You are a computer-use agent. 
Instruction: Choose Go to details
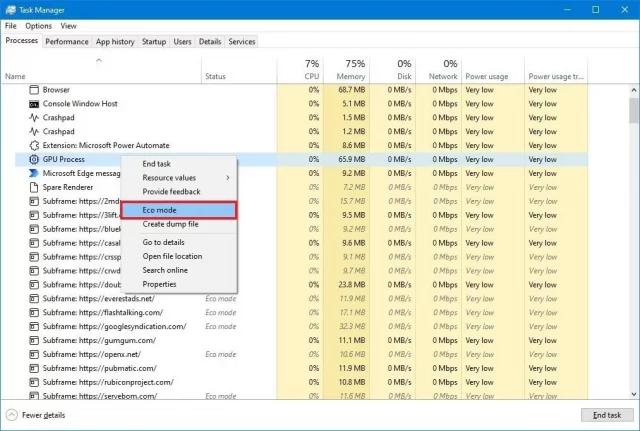point(179,242)
